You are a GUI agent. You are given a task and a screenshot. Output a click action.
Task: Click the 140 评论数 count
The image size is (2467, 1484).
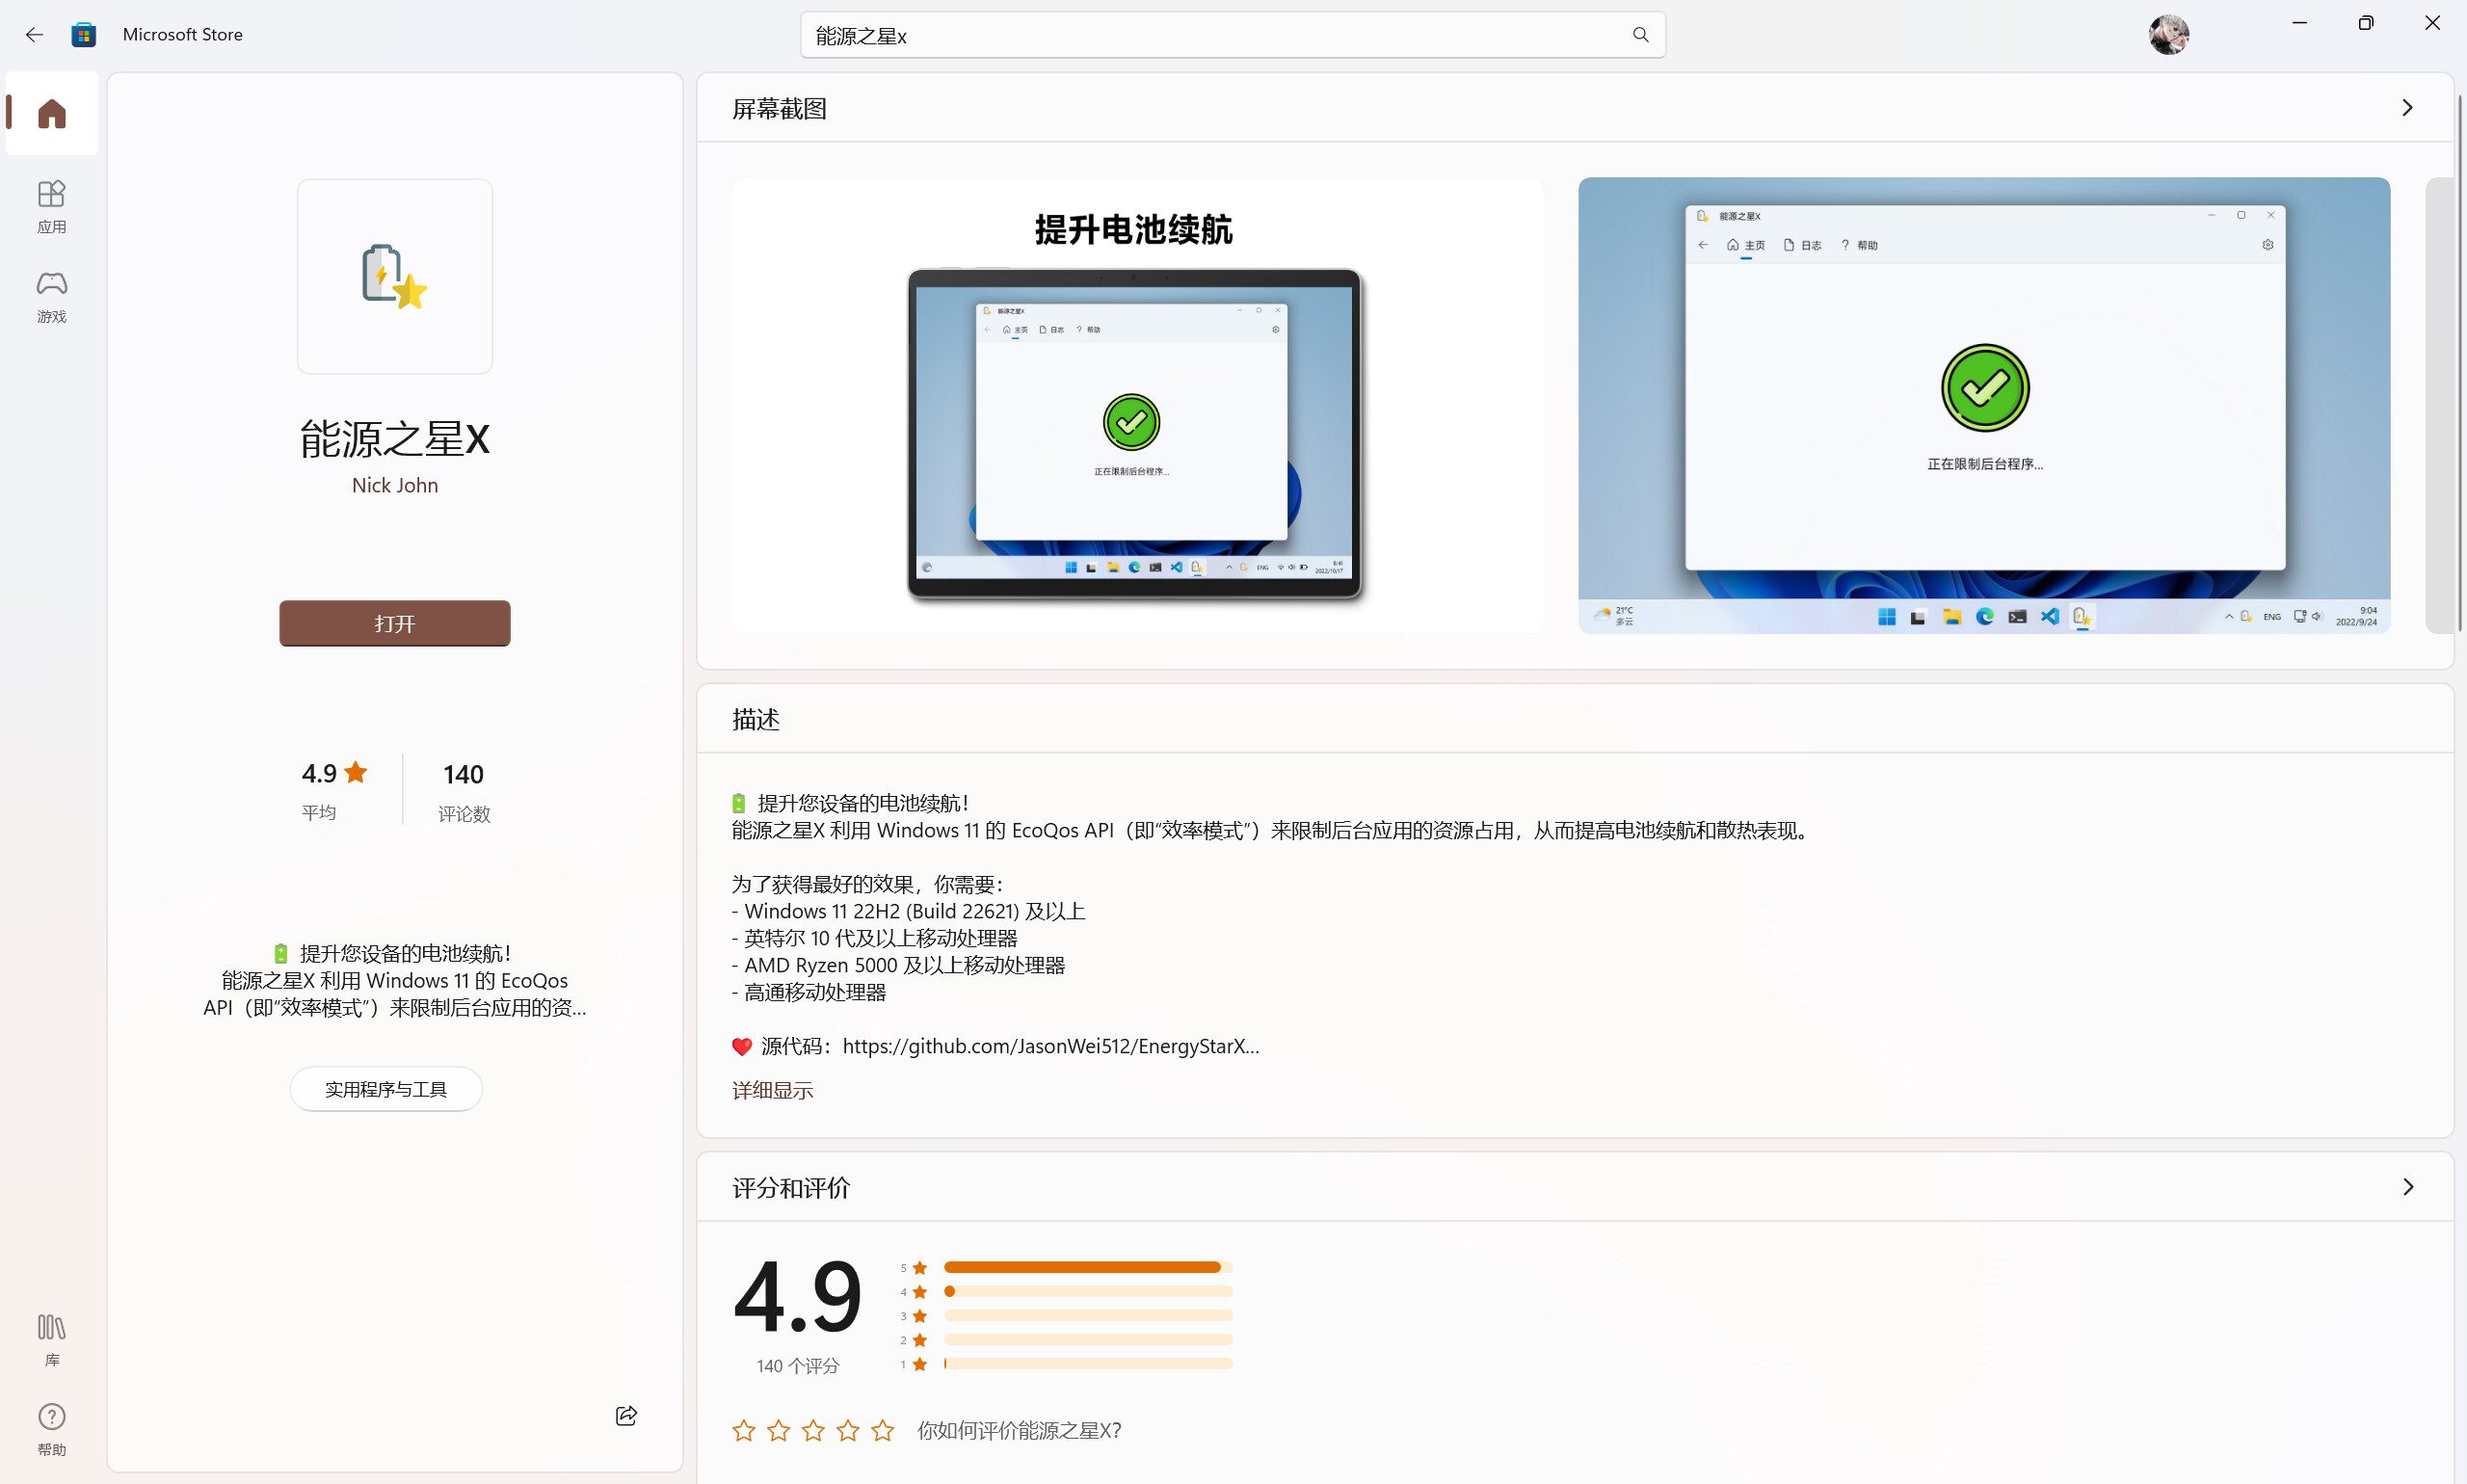click(x=464, y=791)
